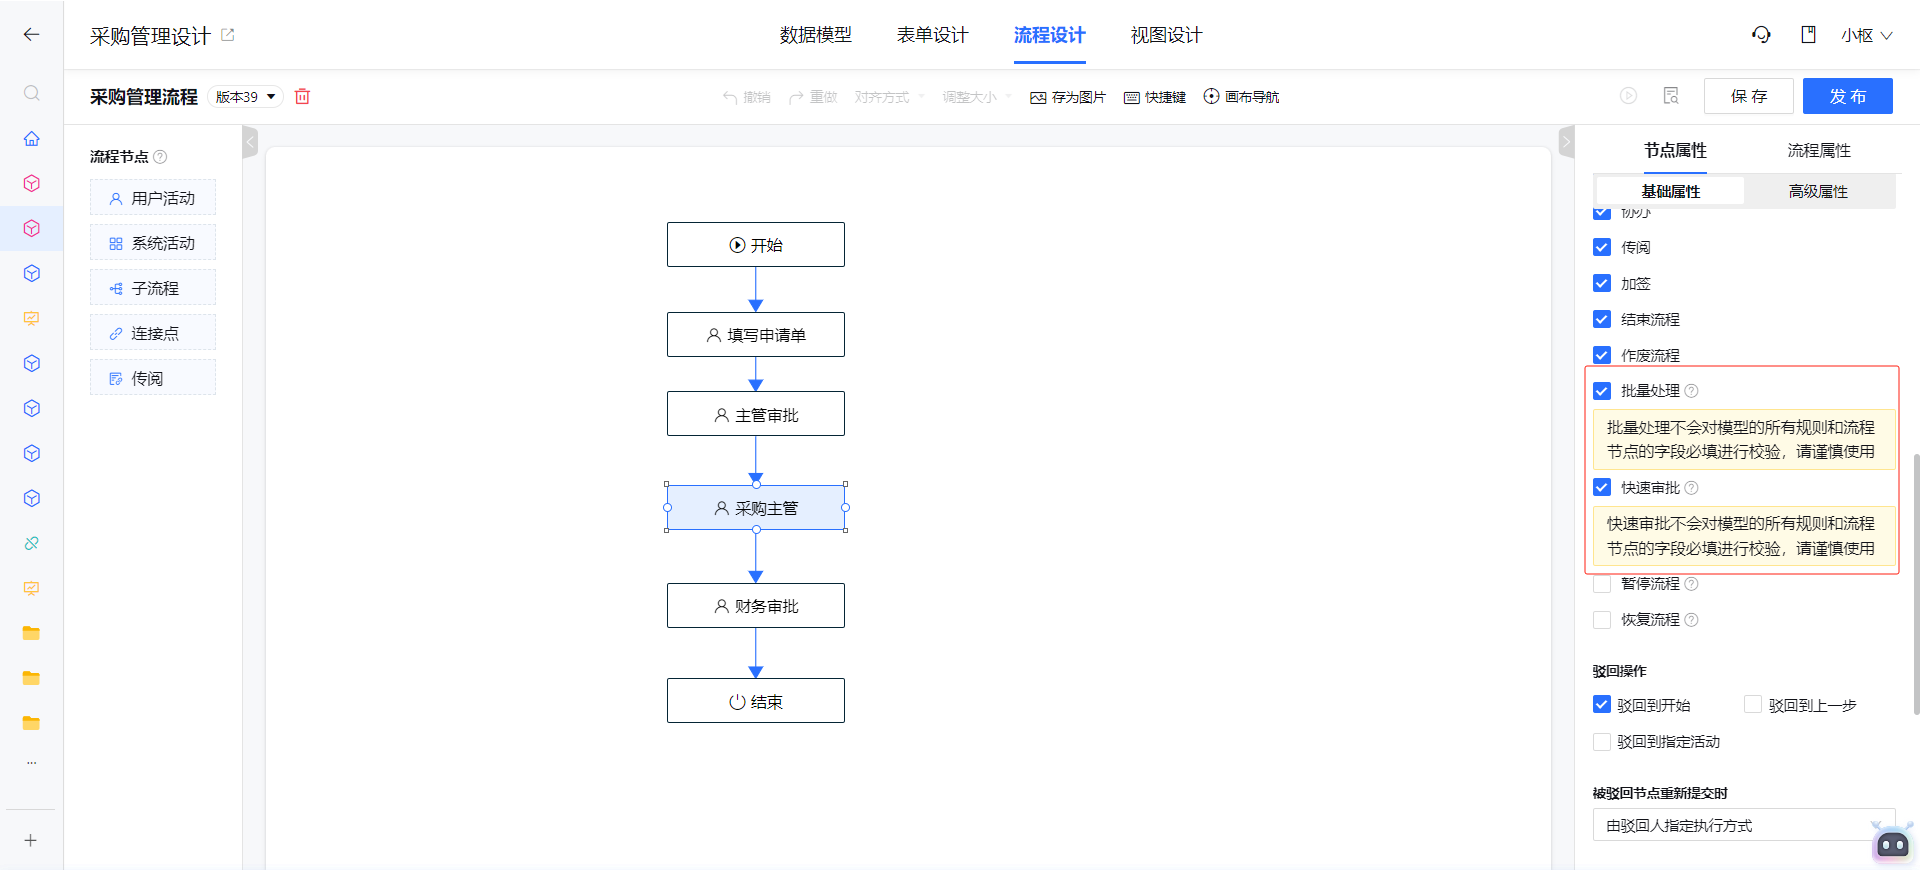
Task: Switch to the 表单设计 tab
Action: [x=933, y=35]
